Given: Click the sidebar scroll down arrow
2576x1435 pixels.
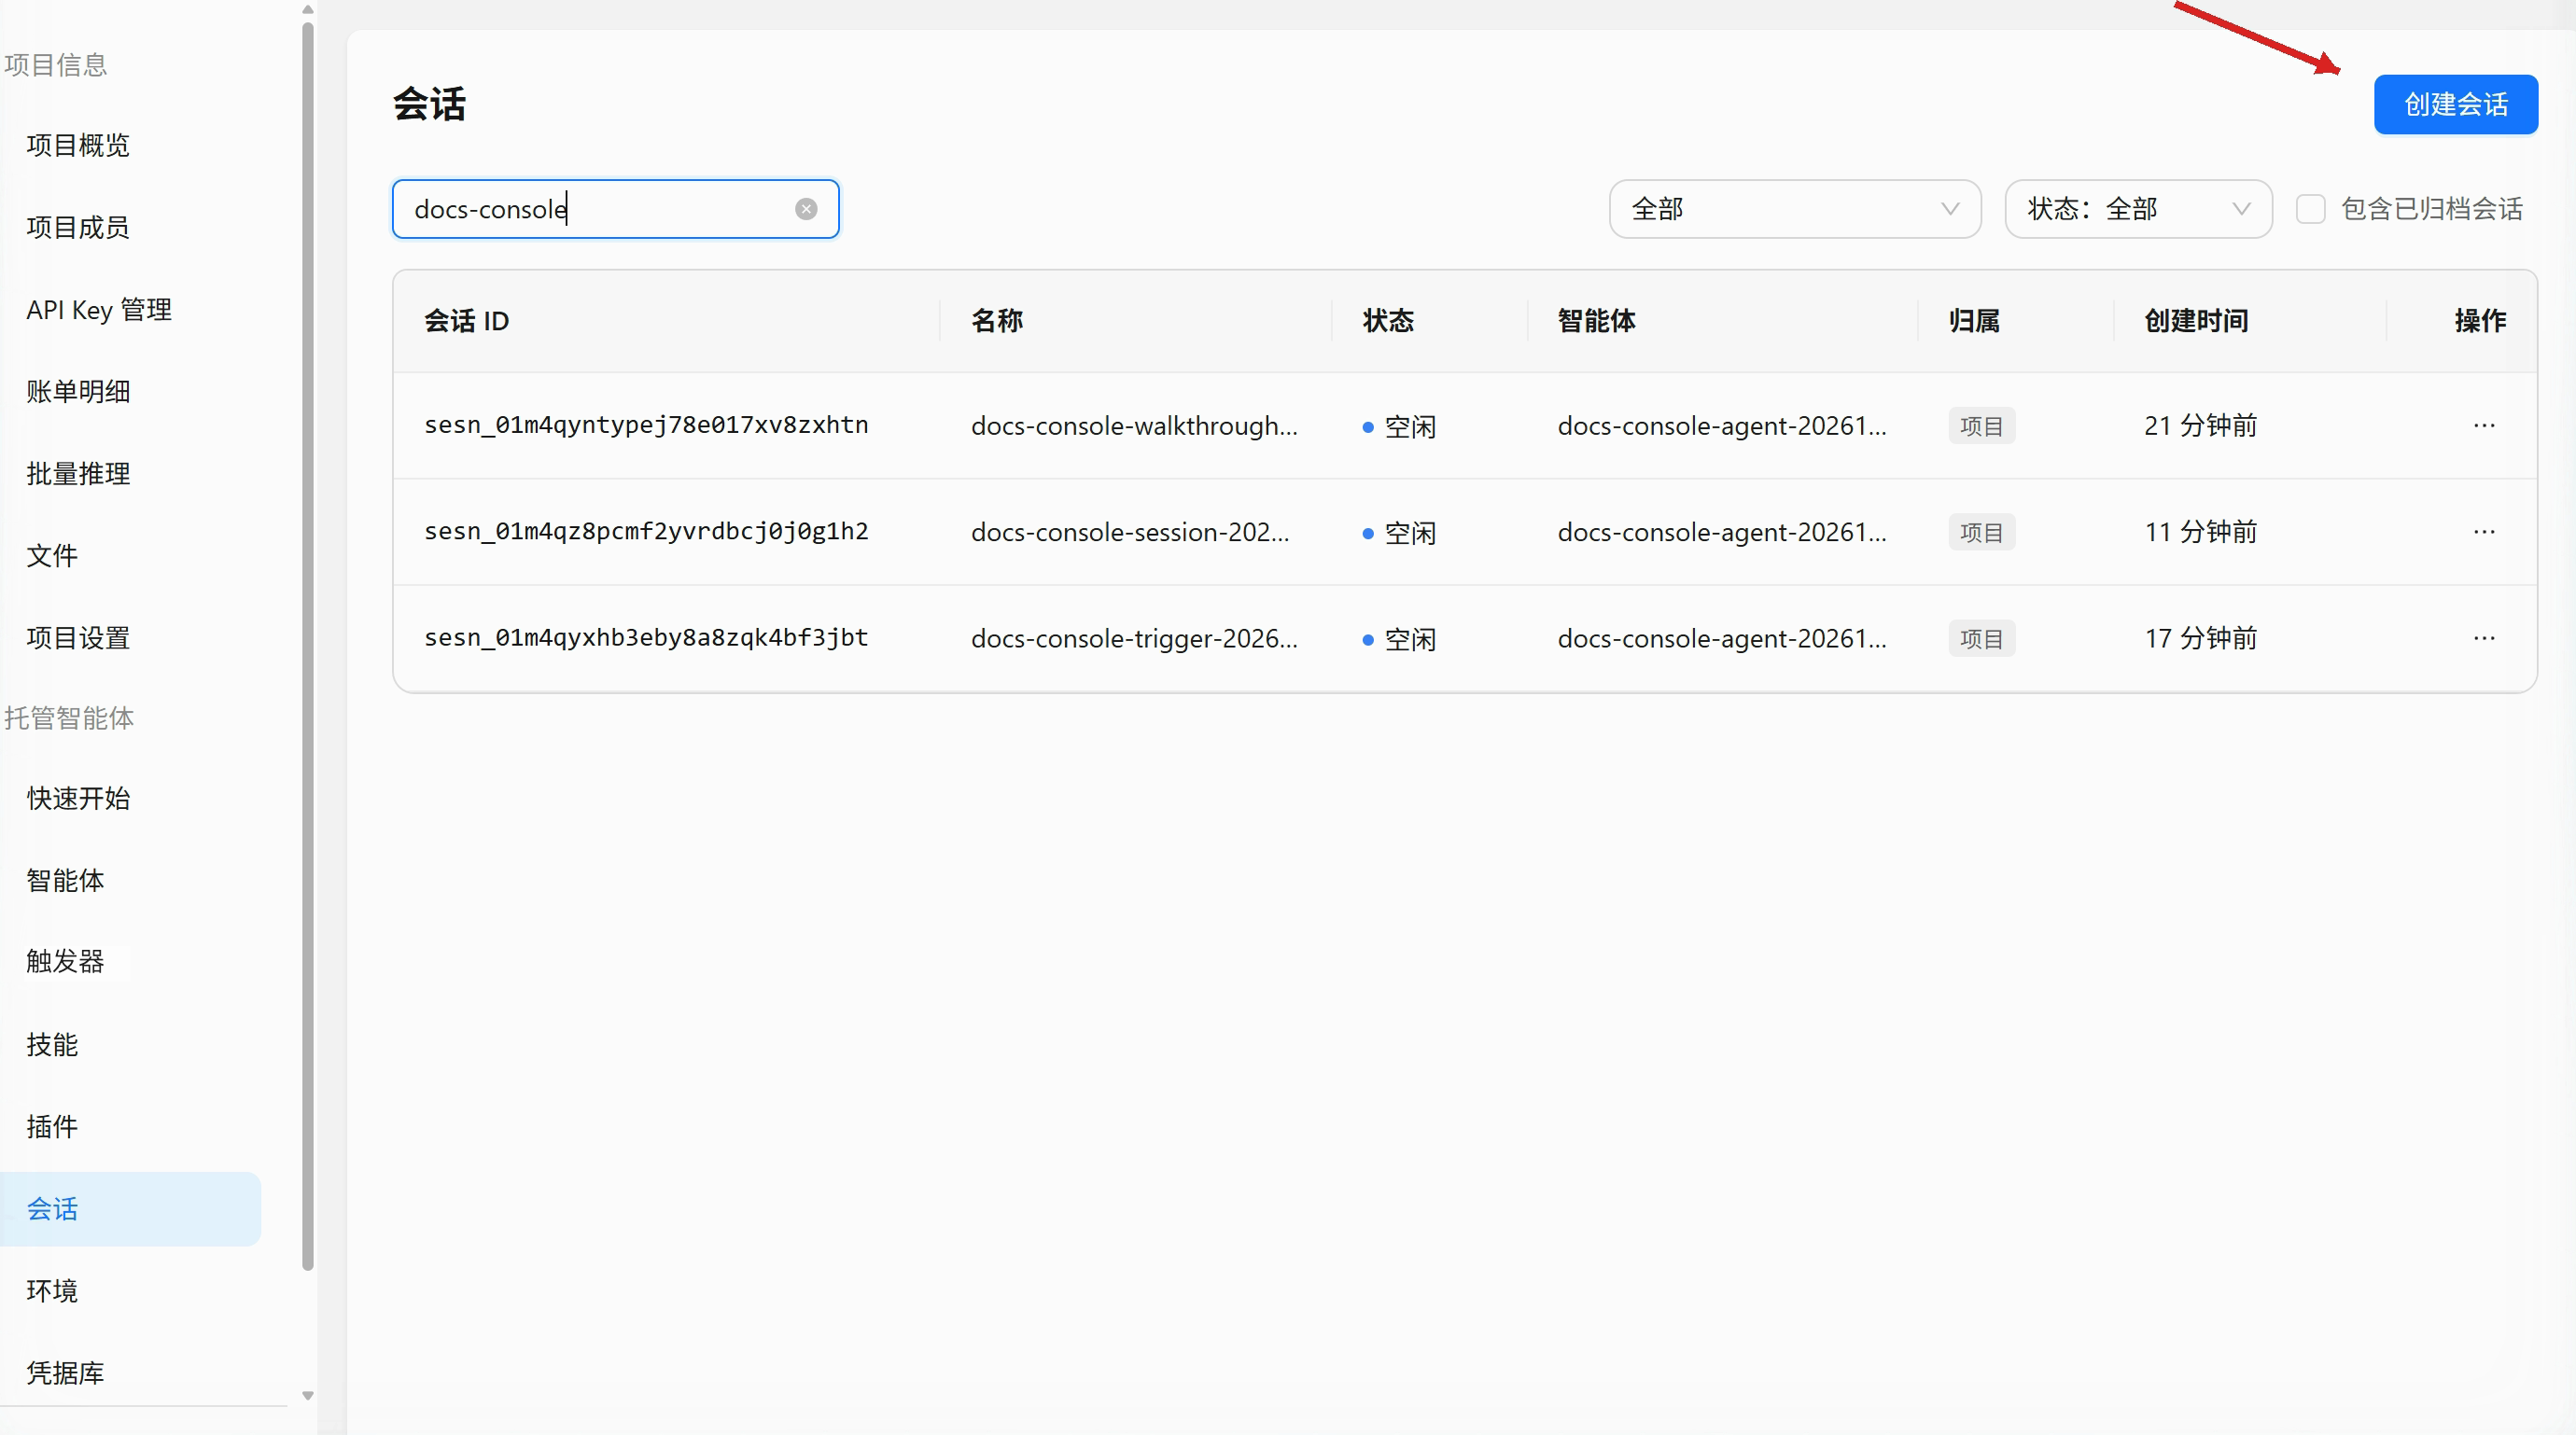Looking at the screenshot, I should pos(308,1395).
